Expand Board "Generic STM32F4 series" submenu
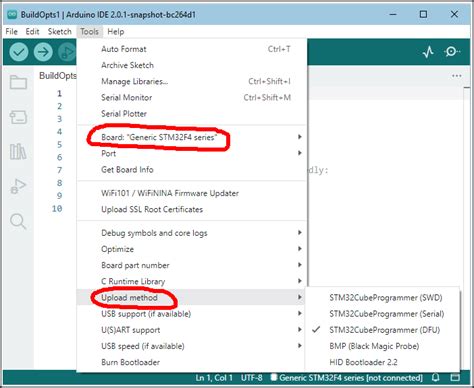The image size is (474, 388). (192, 137)
